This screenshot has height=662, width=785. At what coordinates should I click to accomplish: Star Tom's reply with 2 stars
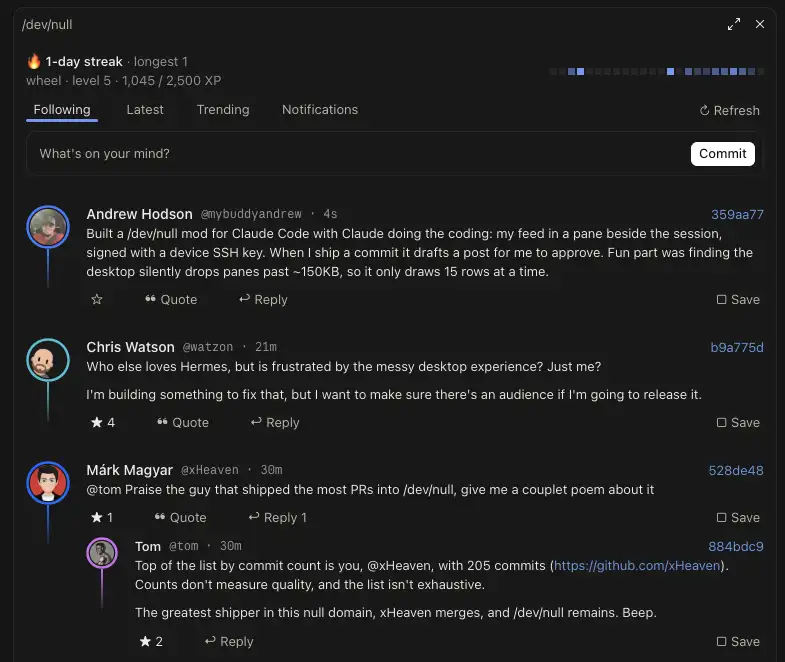point(151,641)
